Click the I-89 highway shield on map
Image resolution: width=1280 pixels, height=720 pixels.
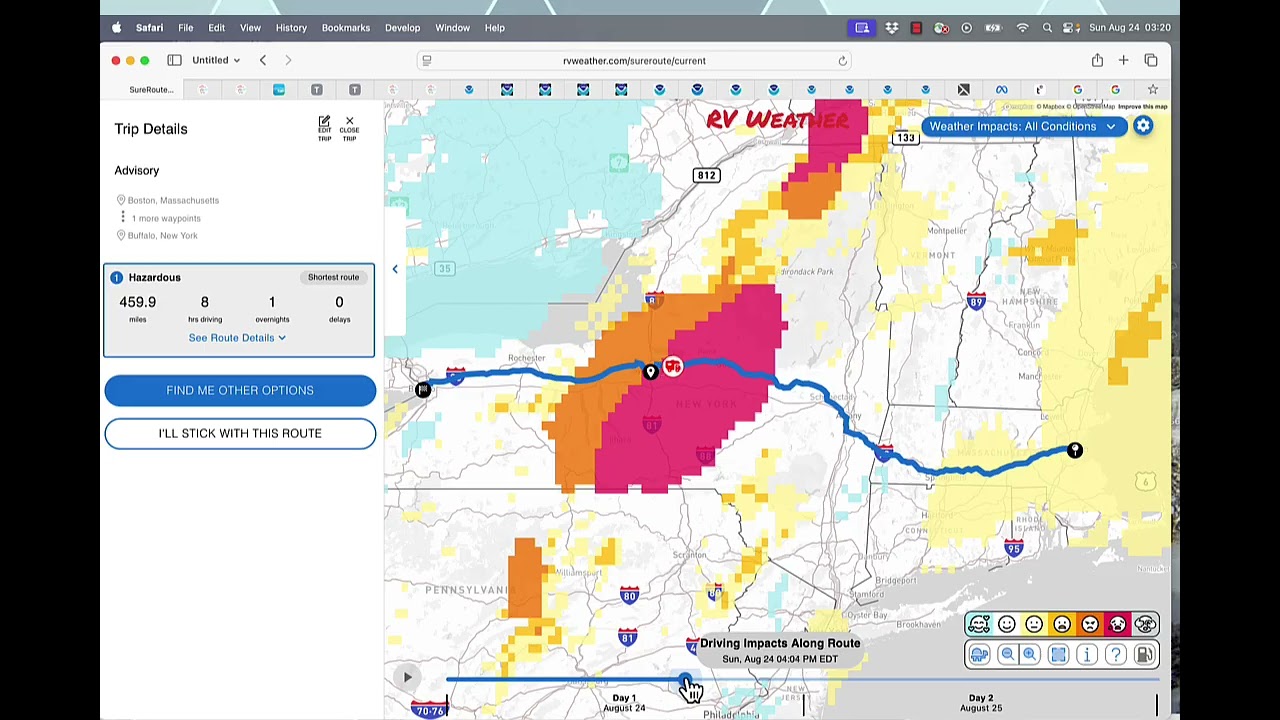click(976, 302)
